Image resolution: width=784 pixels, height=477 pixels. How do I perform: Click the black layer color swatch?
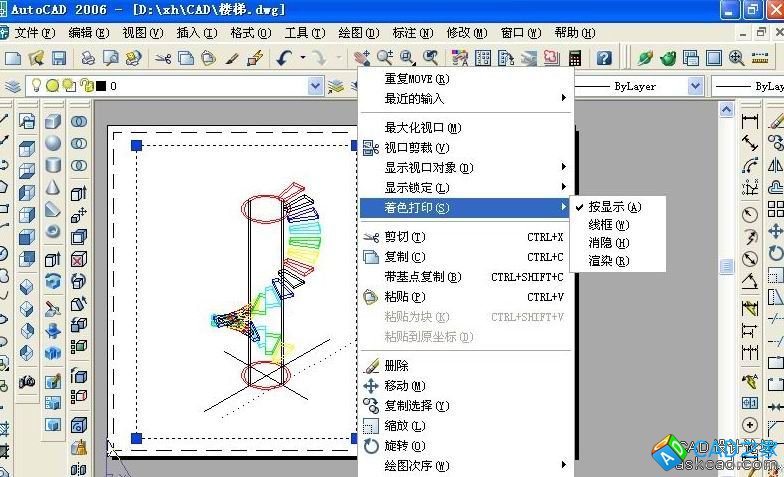pos(100,87)
